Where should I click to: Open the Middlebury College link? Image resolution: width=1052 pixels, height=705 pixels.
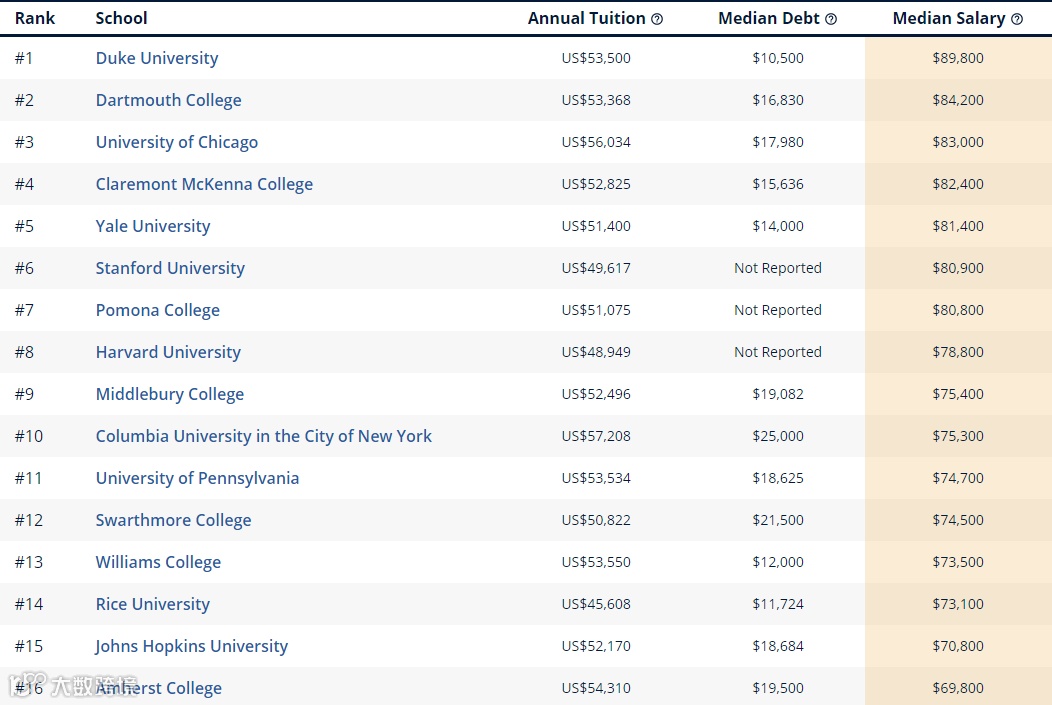[170, 394]
